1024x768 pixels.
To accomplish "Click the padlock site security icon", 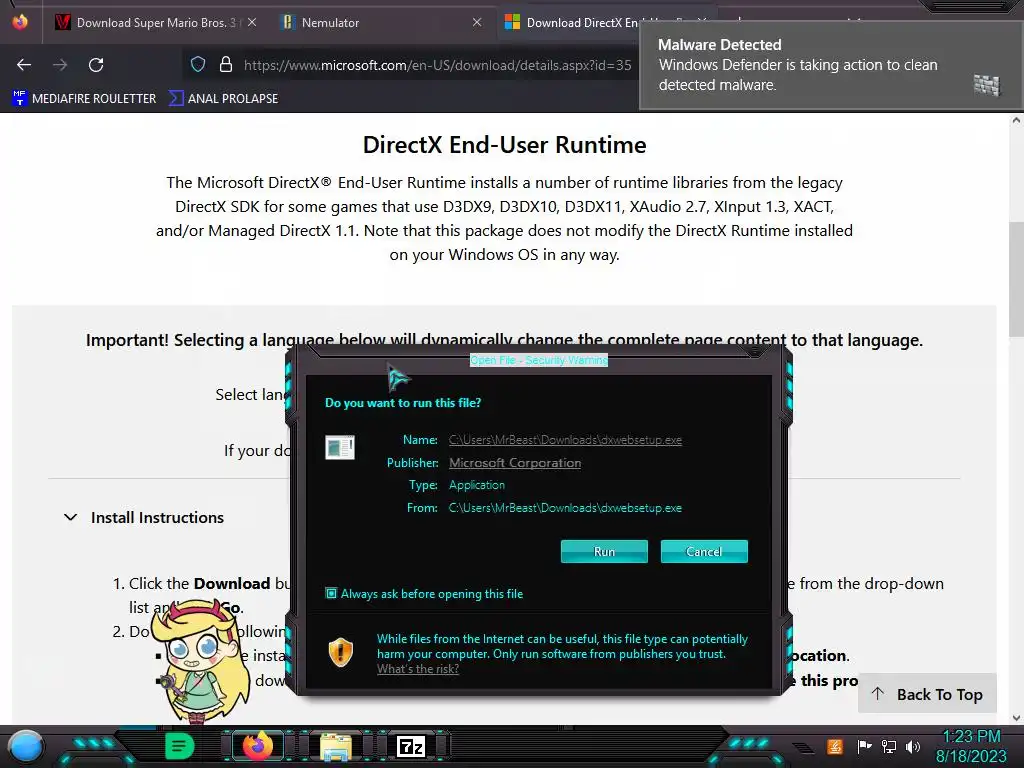I will point(226,64).
